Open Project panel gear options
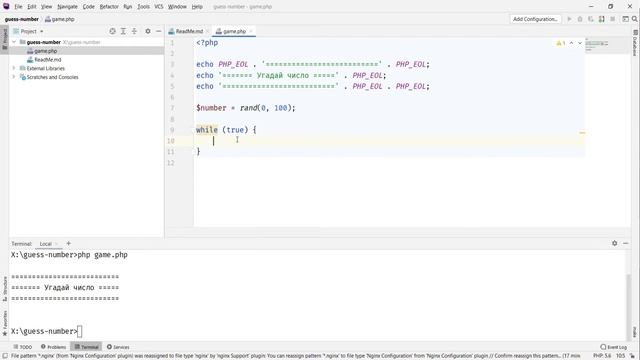The height and width of the screenshot is (360, 640). pos(148,31)
